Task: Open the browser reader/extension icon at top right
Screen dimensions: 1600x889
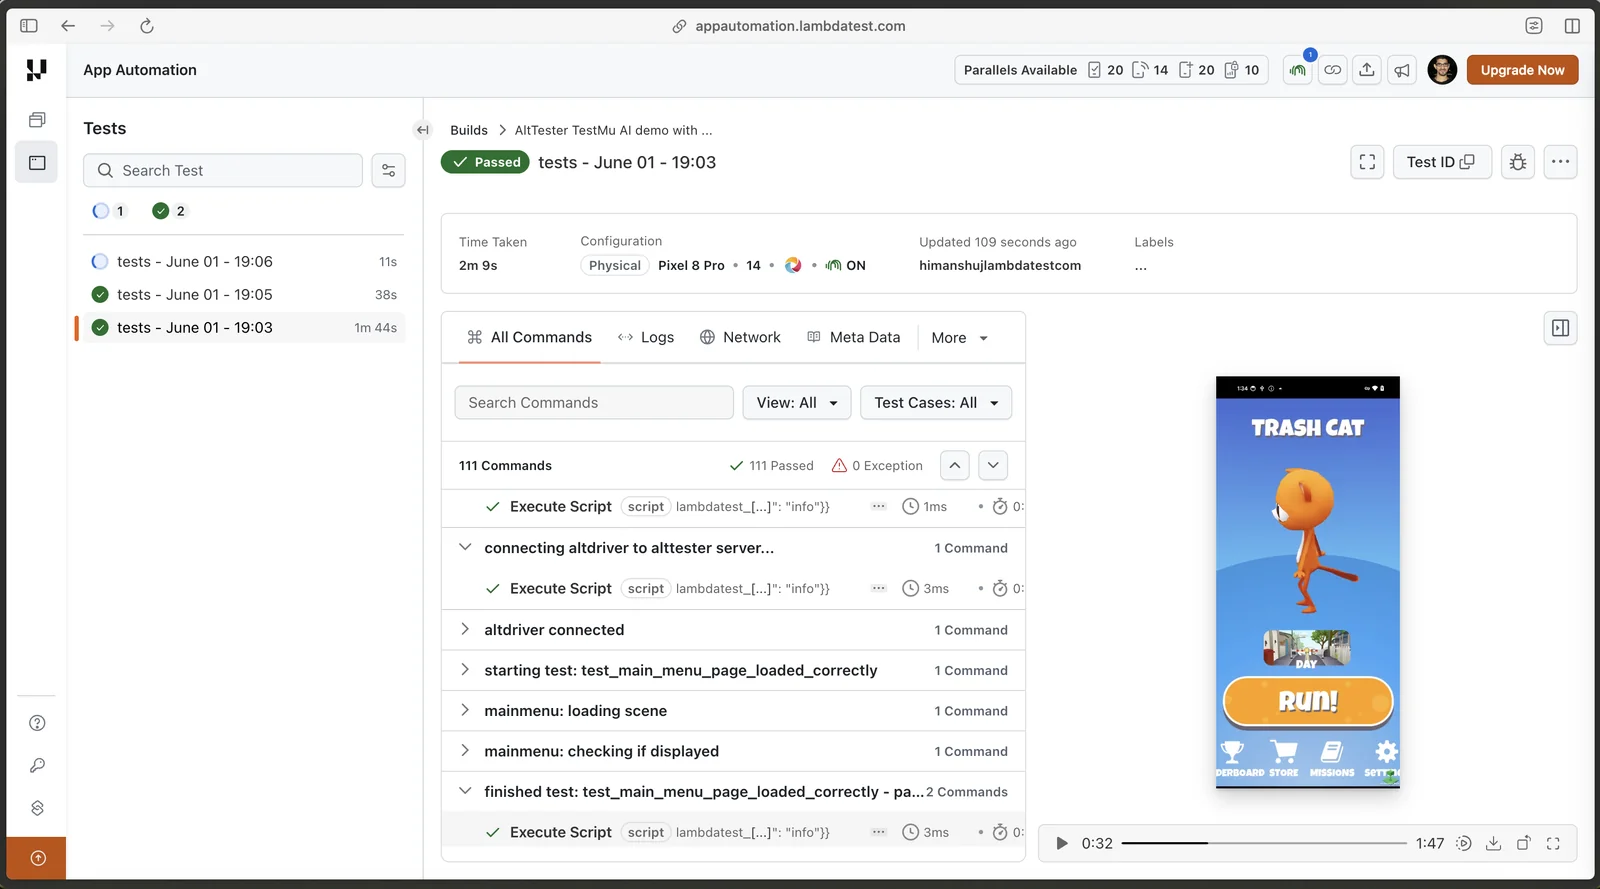Action: pyautogui.click(x=1534, y=26)
